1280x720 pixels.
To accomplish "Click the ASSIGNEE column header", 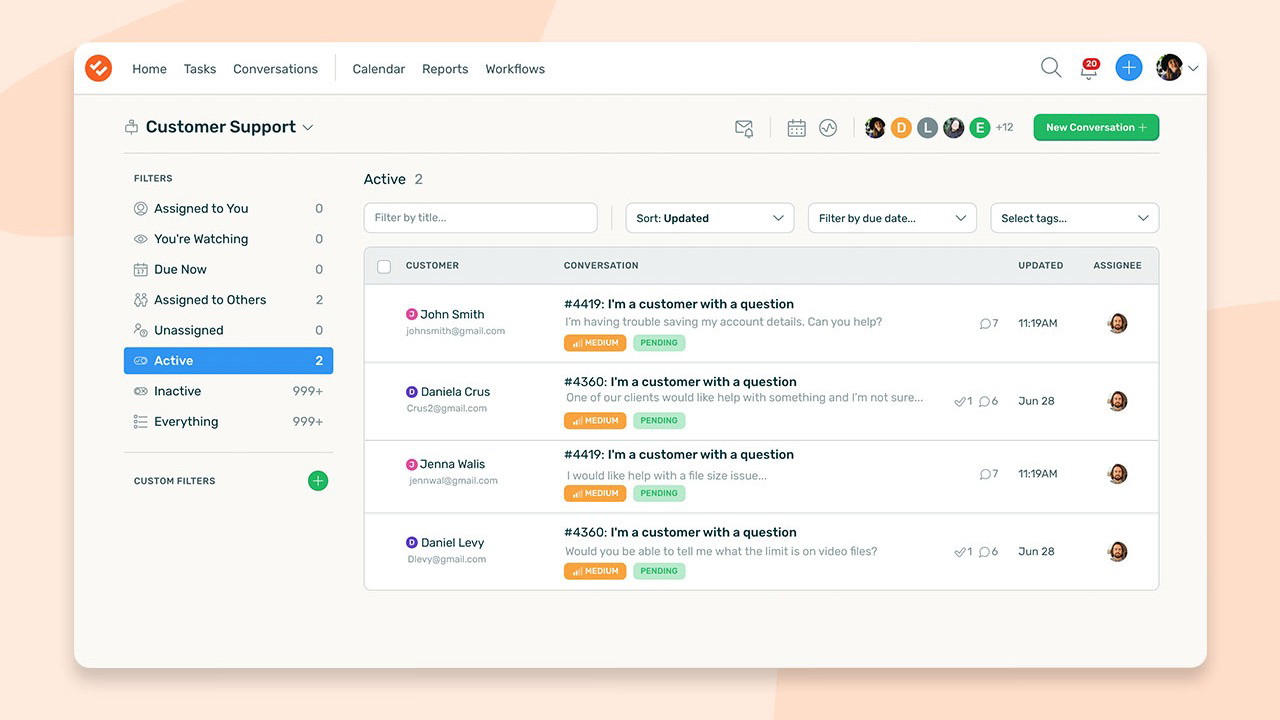I will [x=1117, y=266].
